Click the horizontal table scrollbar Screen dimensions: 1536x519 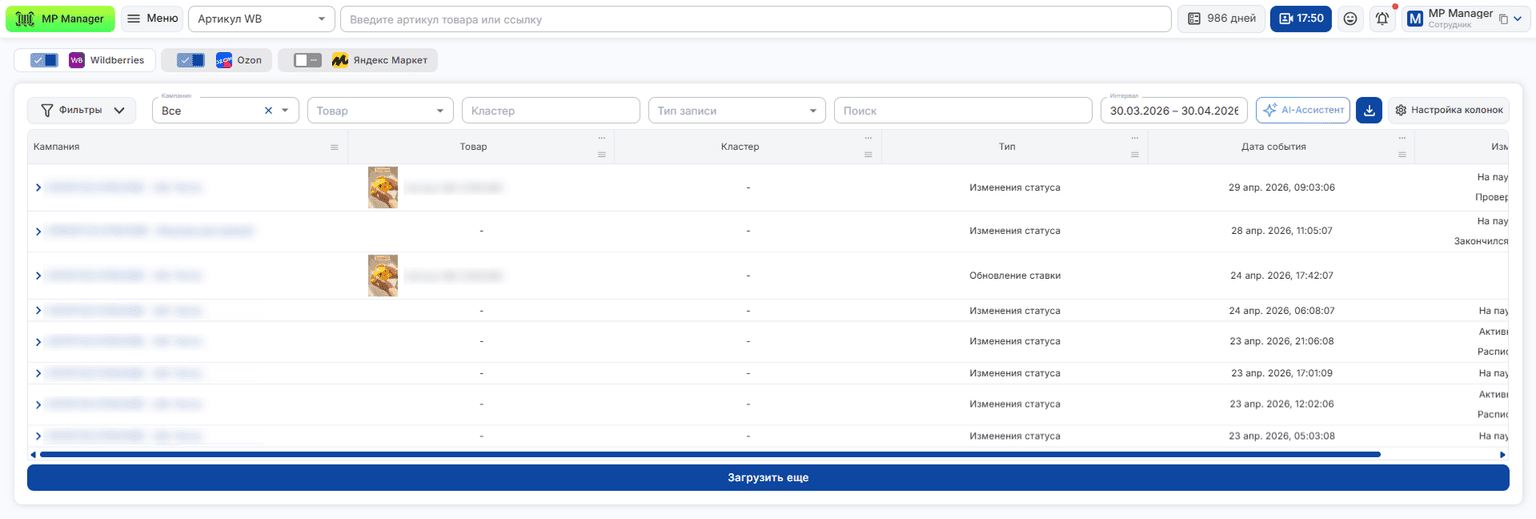click(x=710, y=454)
